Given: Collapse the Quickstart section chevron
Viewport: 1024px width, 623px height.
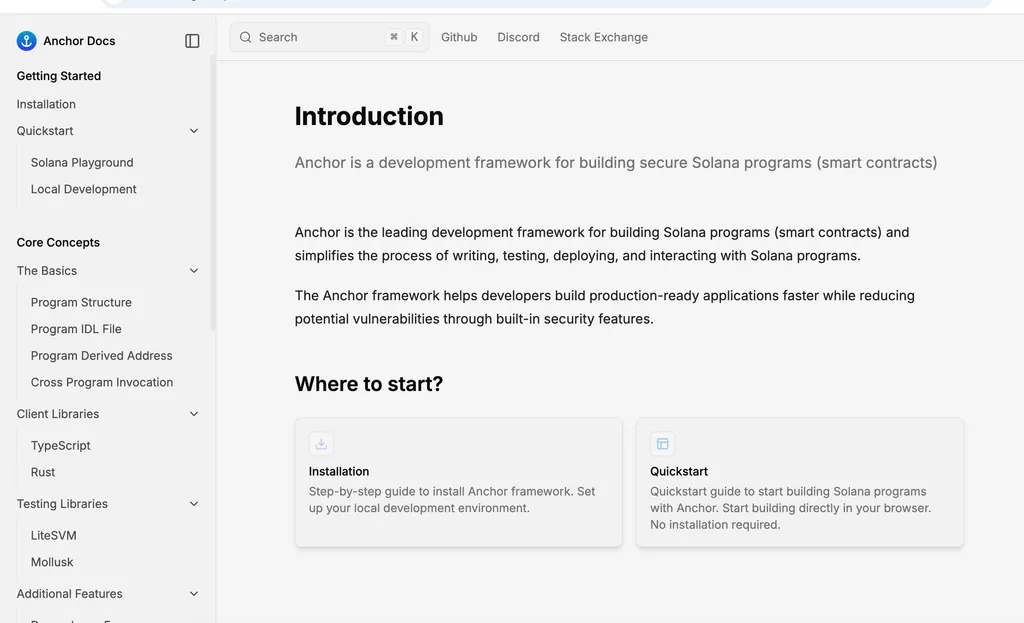Looking at the screenshot, I should point(194,131).
